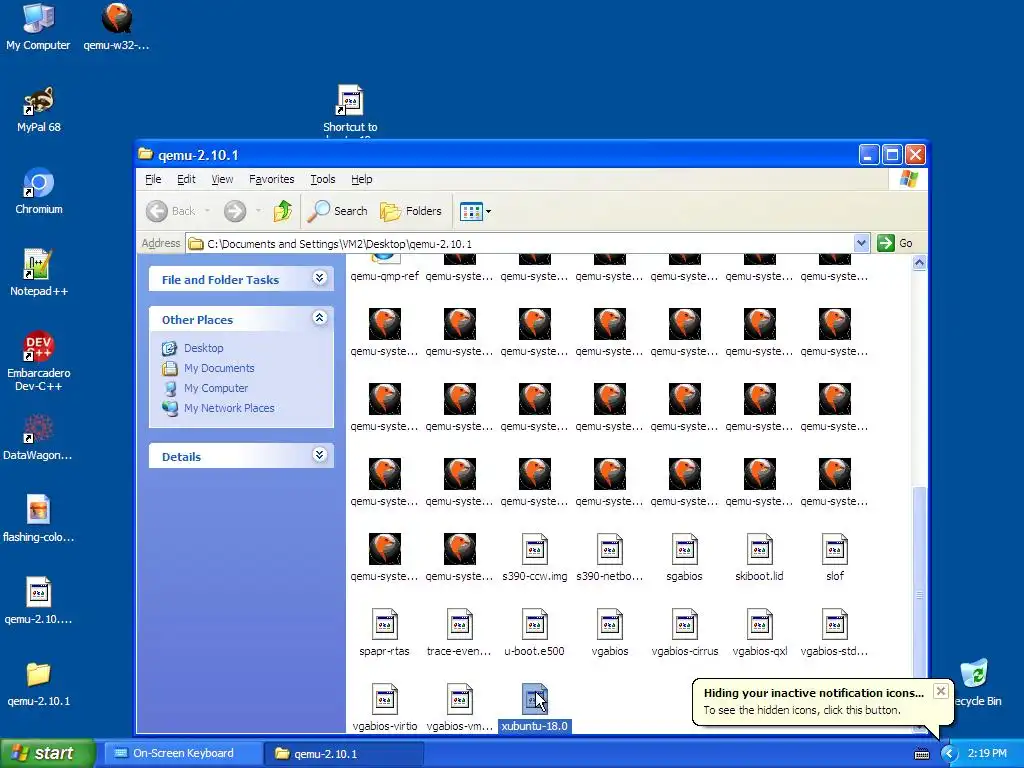Open the Help menu
This screenshot has height=768, width=1024.
tap(361, 179)
